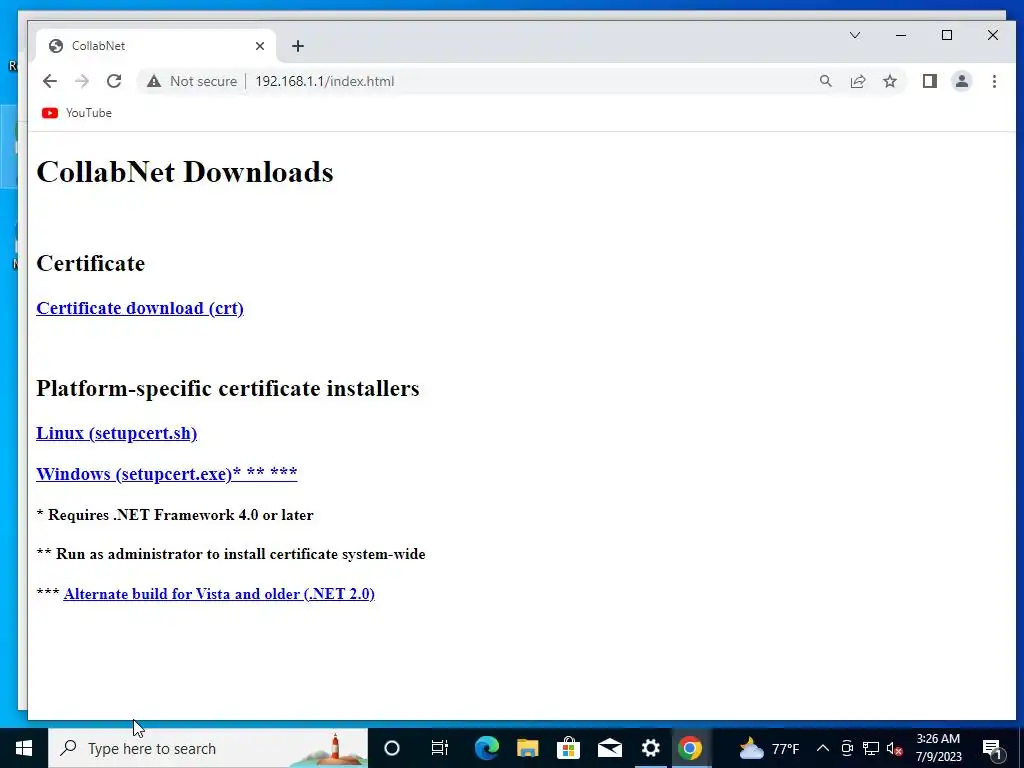Share this page via share icon
Viewport: 1024px width, 768px height.
tap(857, 81)
